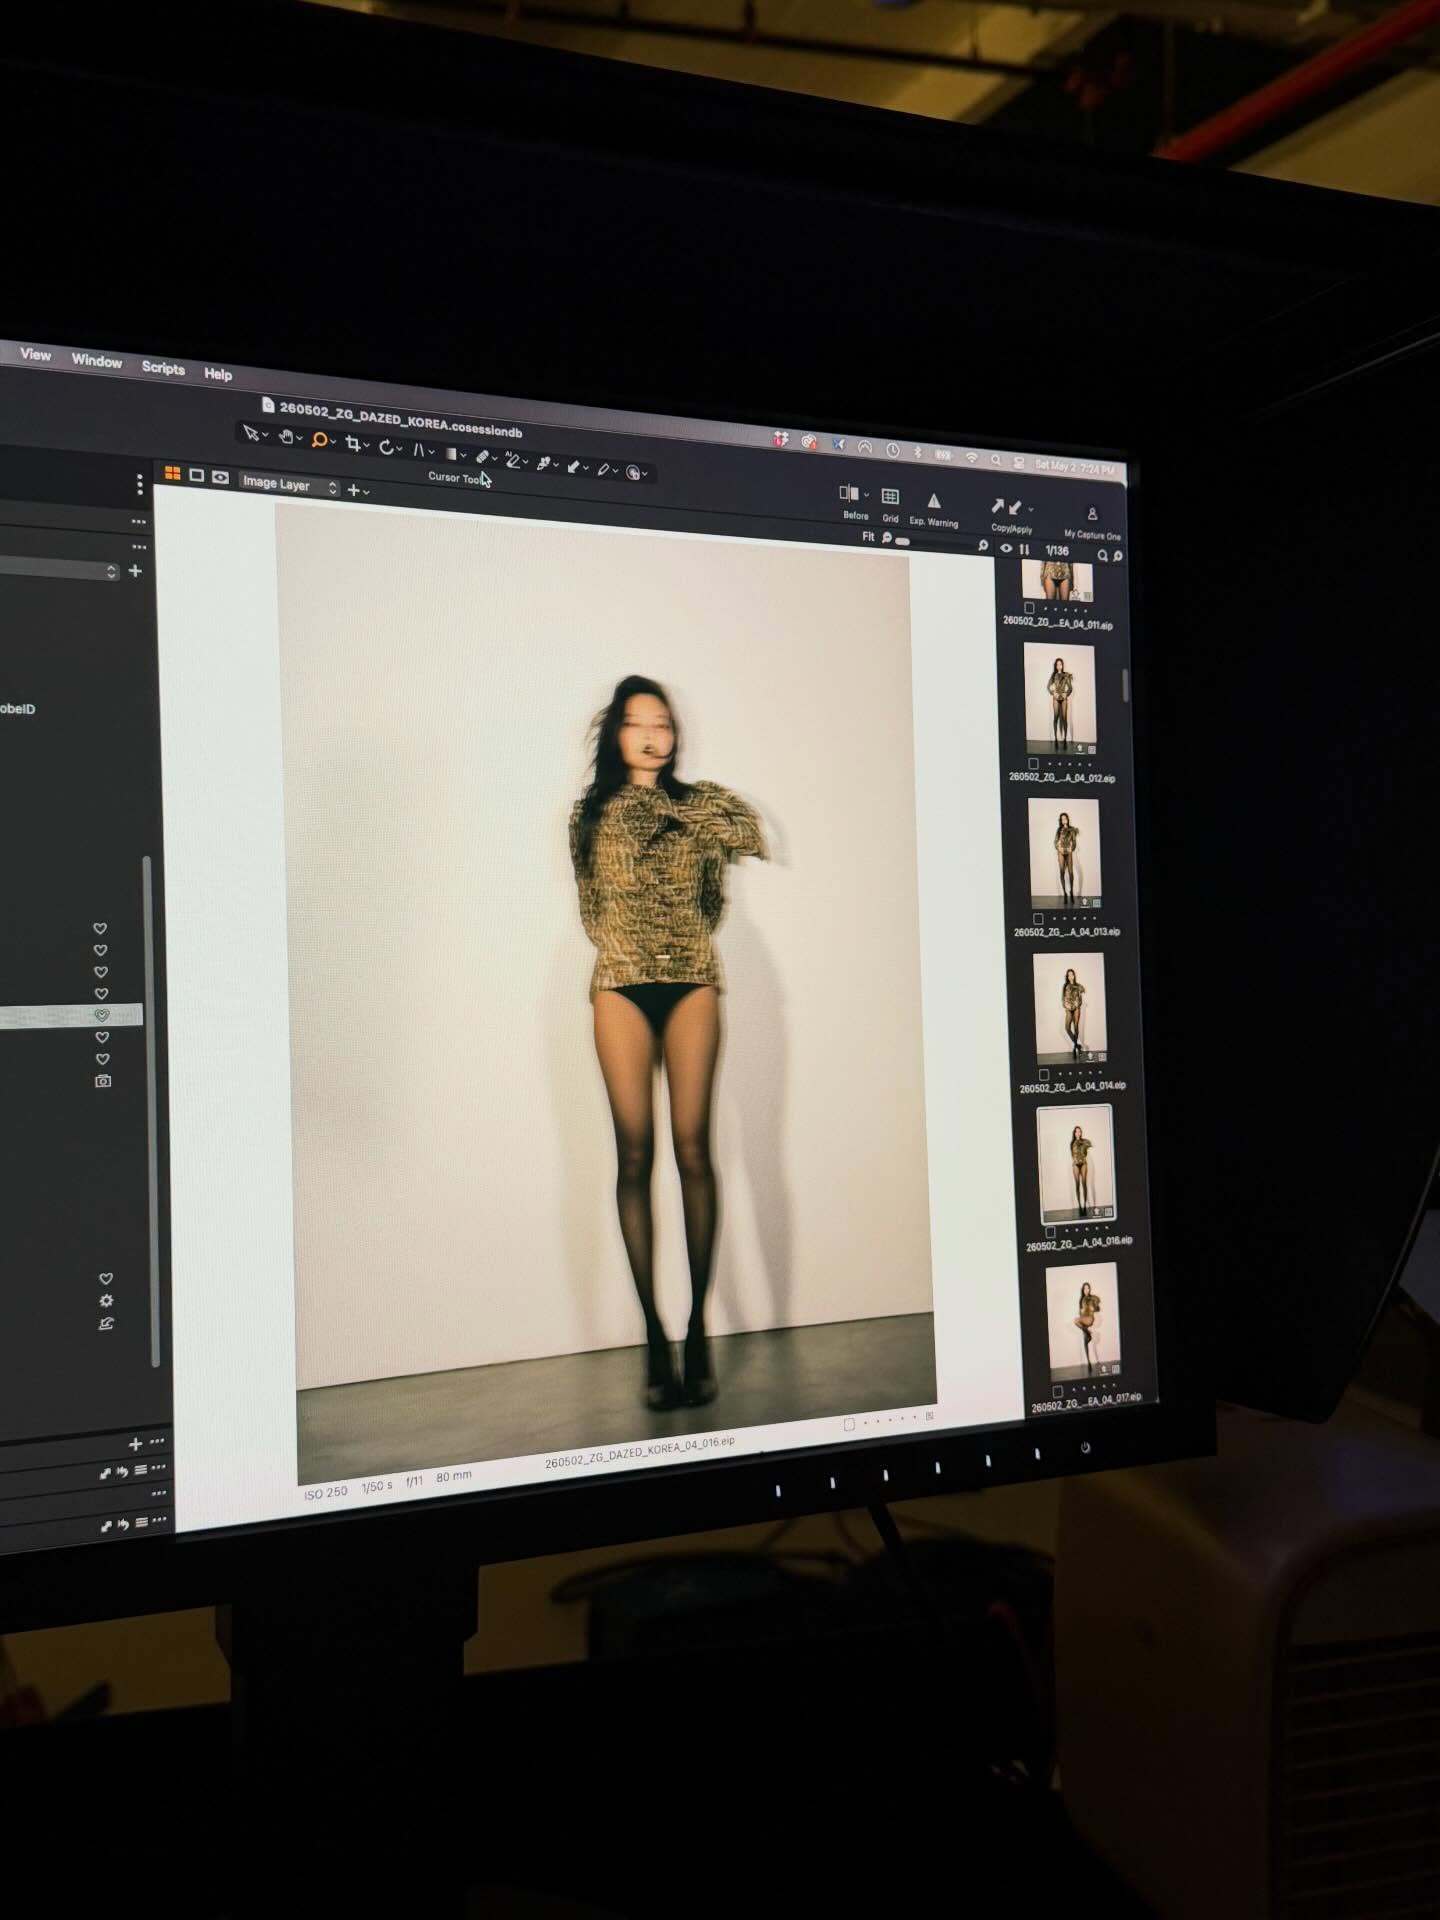Tick checkbox under thumbnail 04_013

tap(1038, 918)
